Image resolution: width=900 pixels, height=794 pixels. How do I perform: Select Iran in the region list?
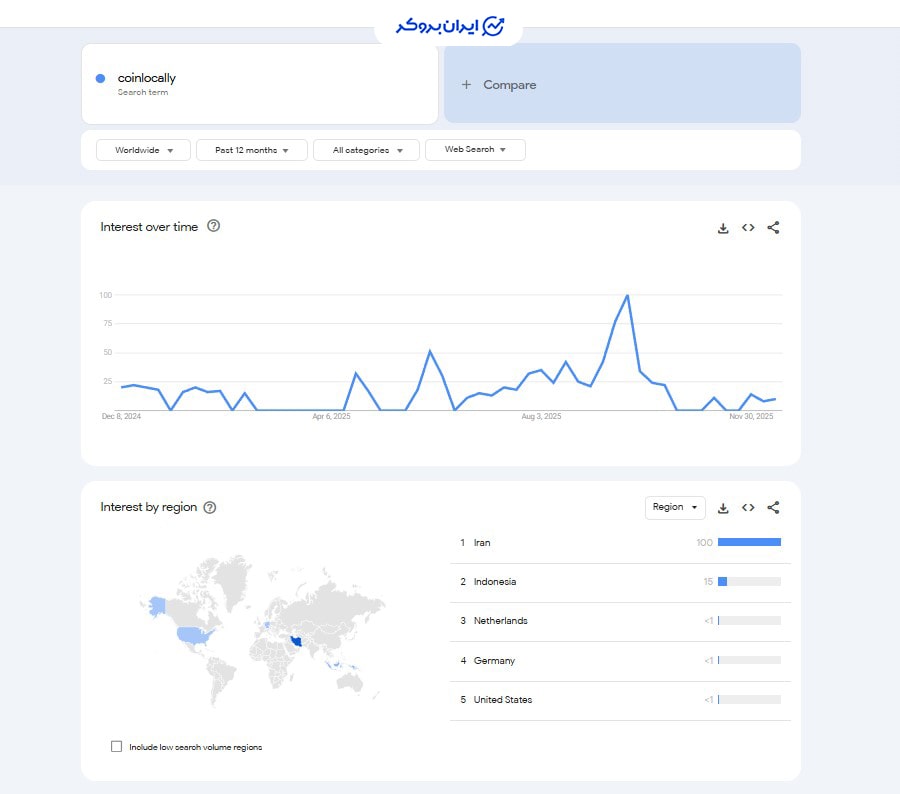coord(620,543)
